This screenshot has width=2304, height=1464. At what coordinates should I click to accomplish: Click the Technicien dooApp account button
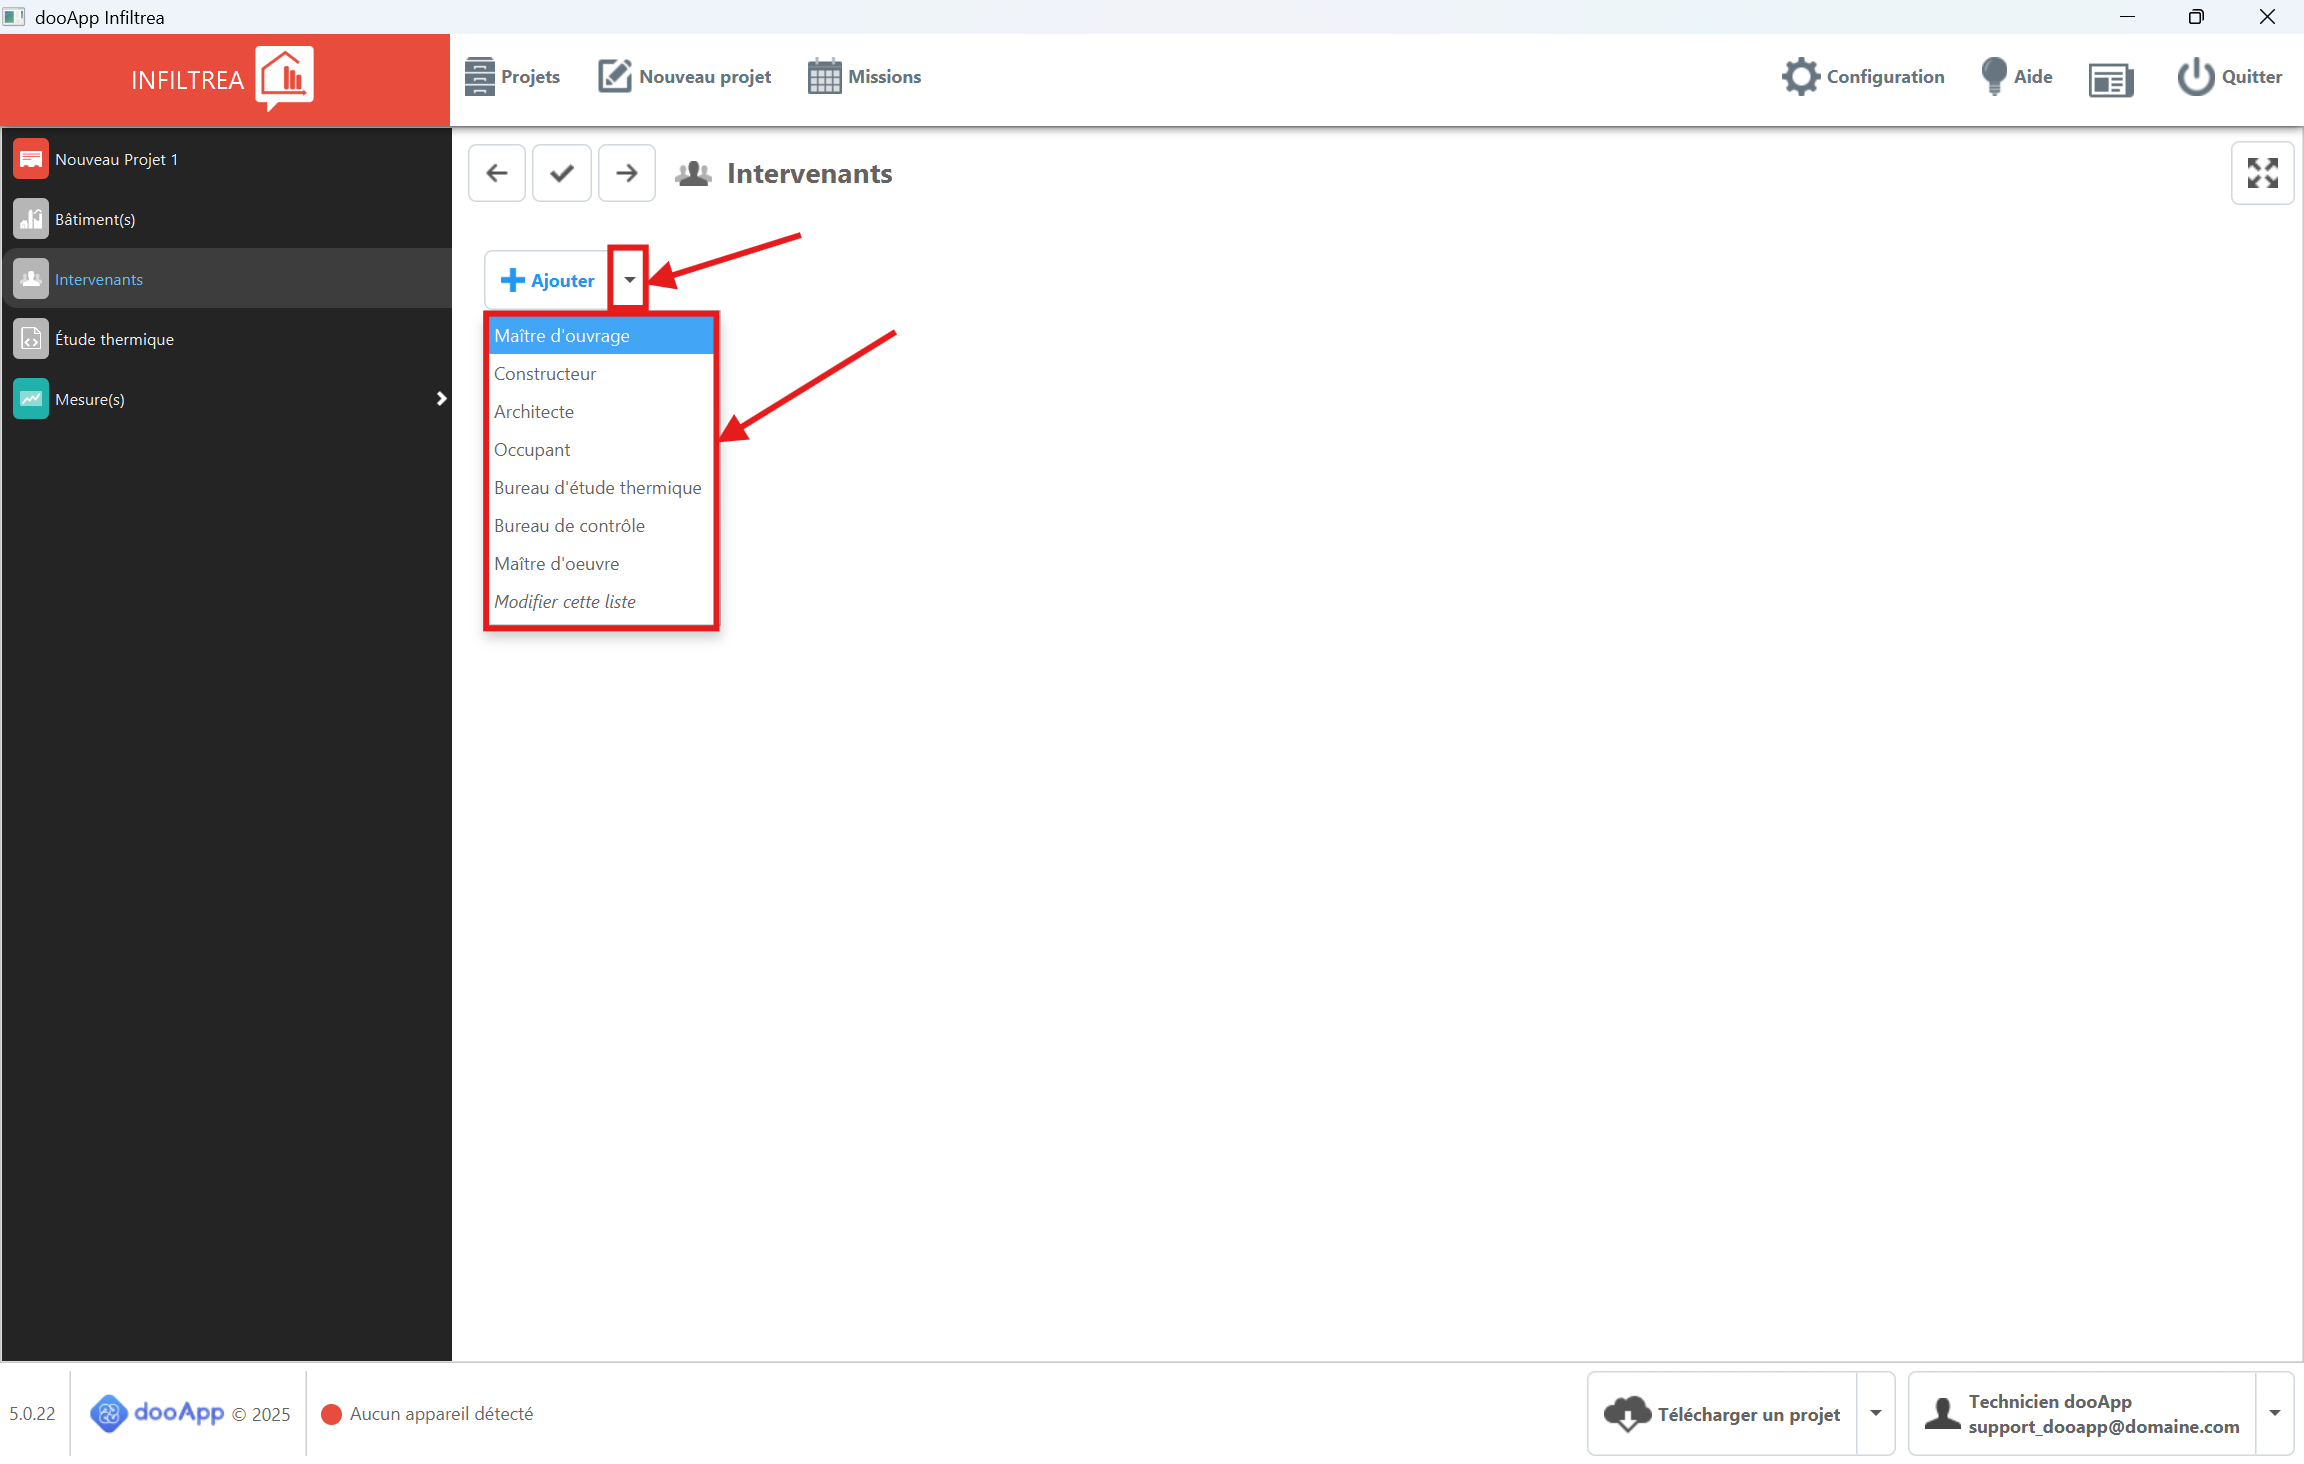2082,1414
